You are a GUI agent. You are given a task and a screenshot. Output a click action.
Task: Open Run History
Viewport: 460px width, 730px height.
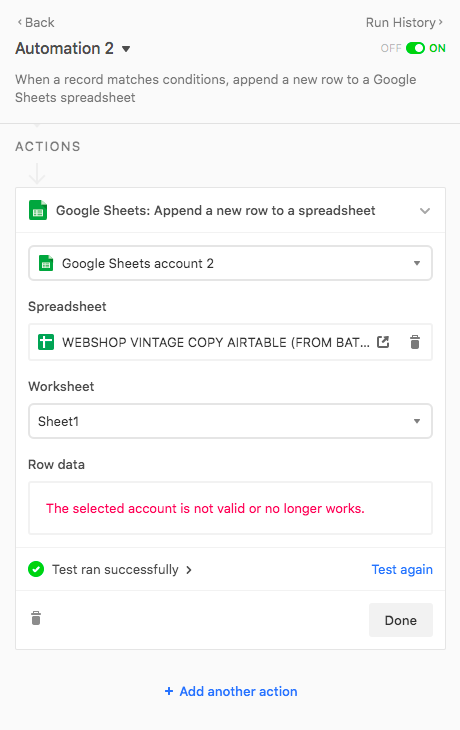[404, 22]
